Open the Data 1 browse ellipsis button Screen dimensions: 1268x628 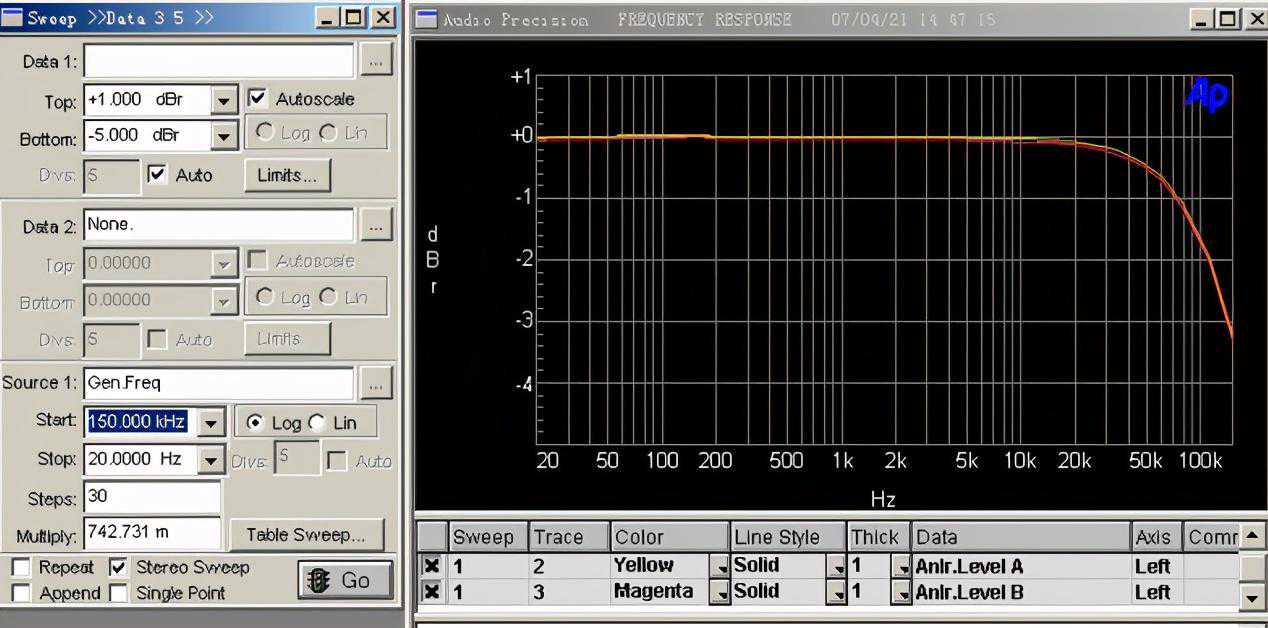coord(375,61)
